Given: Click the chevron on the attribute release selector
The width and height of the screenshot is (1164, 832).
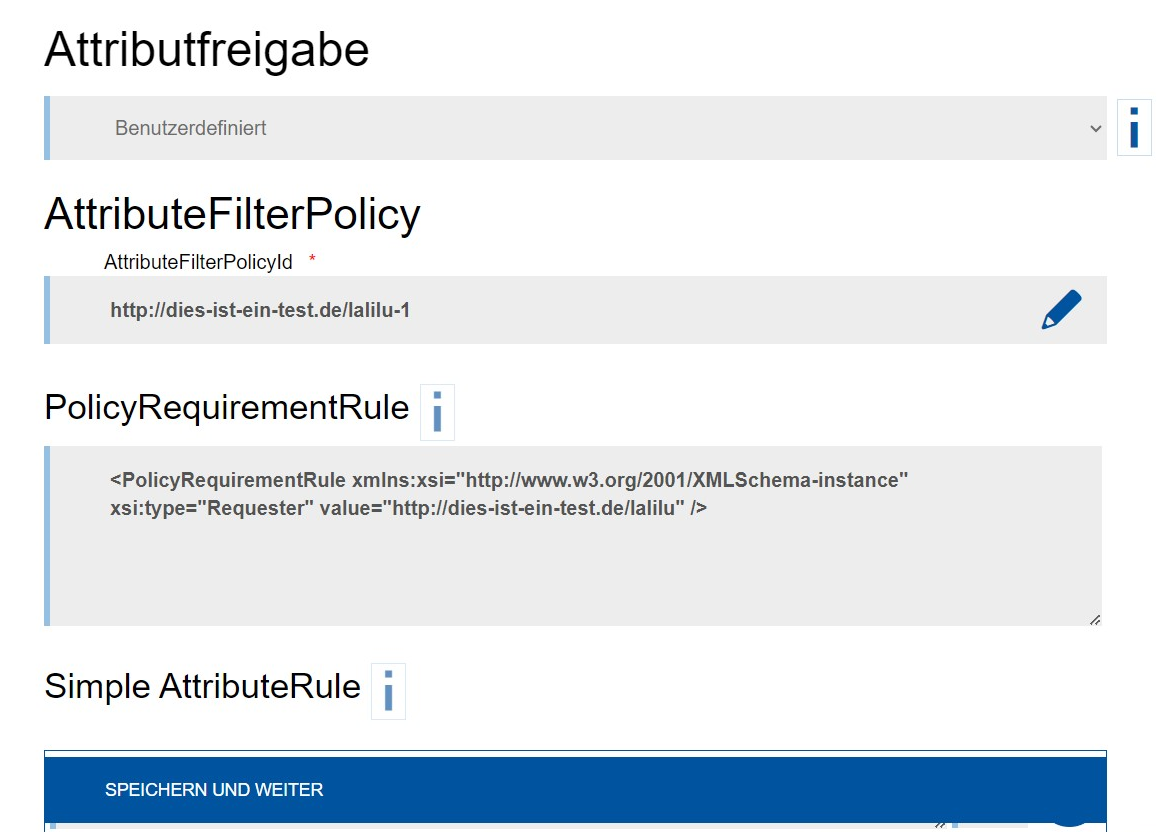Looking at the screenshot, I should point(1095,128).
